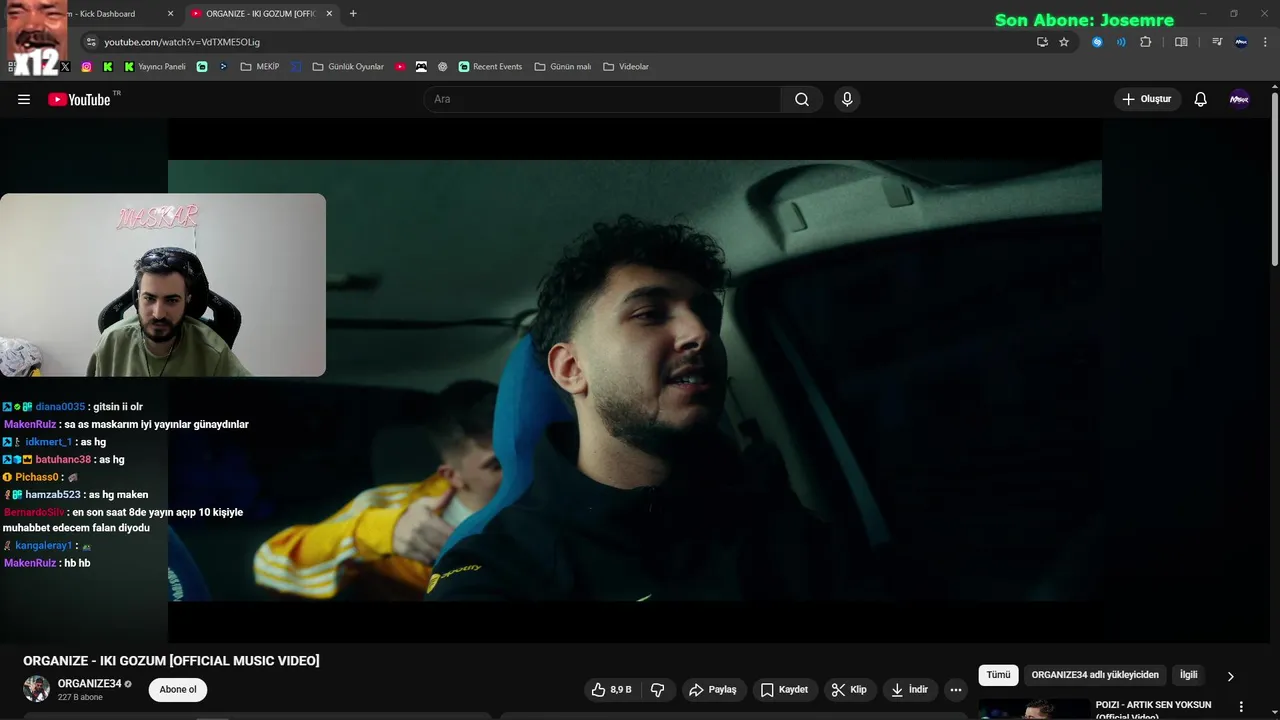Screen dimensions: 1280x720
Task: Open the YouTube notifications bell
Action: 1201,99
